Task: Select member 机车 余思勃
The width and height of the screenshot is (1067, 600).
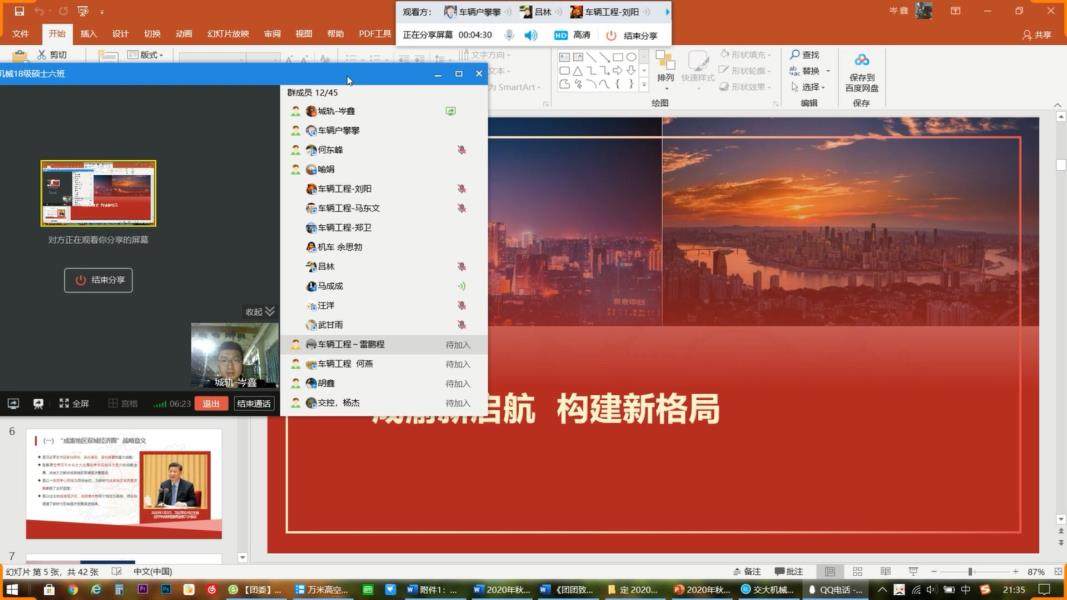Action: click(x=385, y=247)
